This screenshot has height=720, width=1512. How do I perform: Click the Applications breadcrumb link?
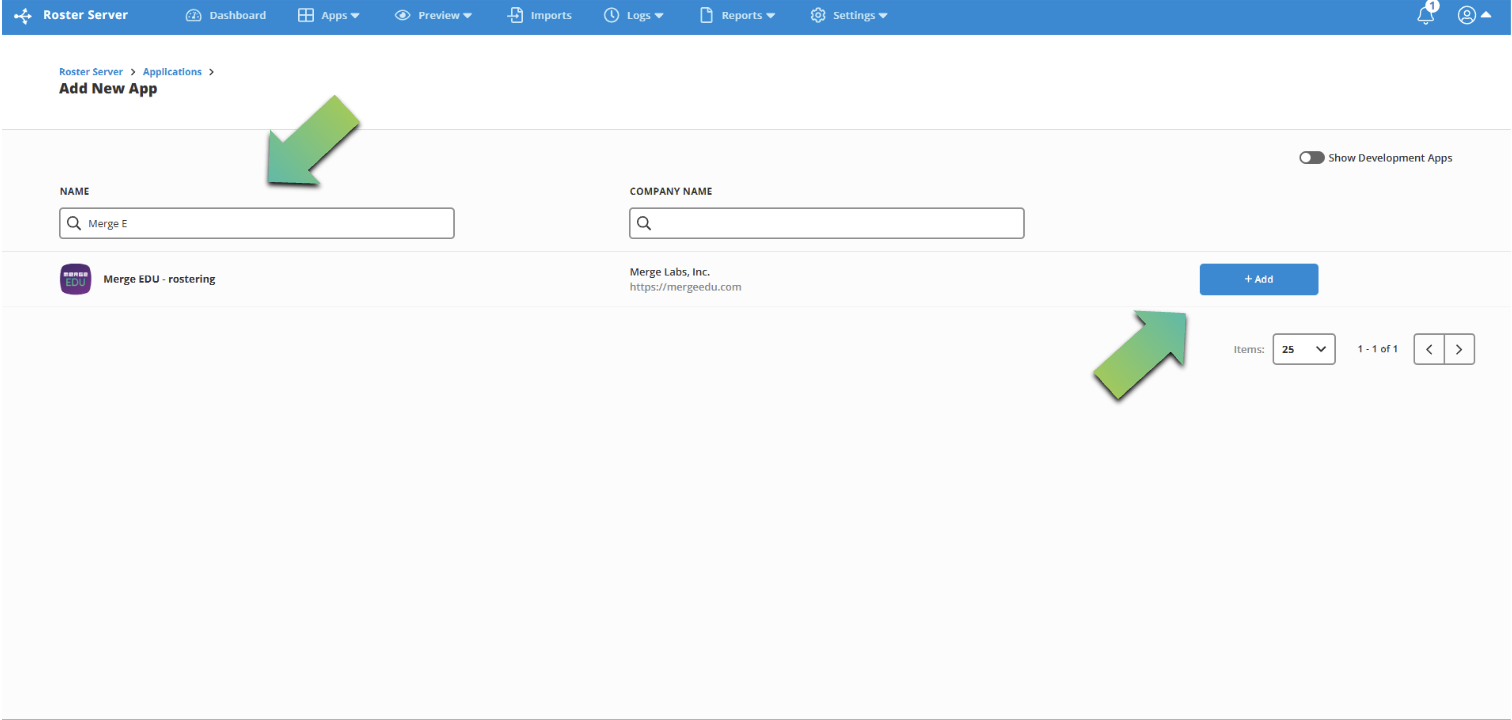[x=172, y=72]
